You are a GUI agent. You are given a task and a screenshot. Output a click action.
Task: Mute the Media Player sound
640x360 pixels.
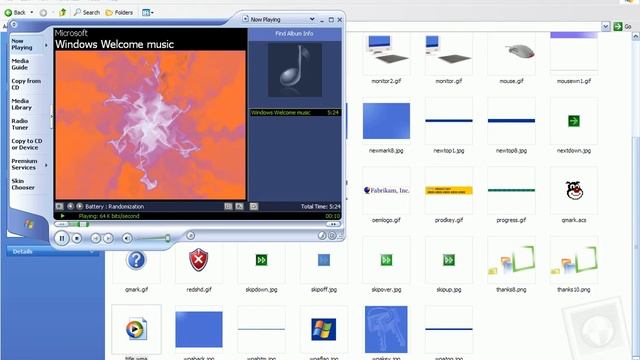point(127,238)
